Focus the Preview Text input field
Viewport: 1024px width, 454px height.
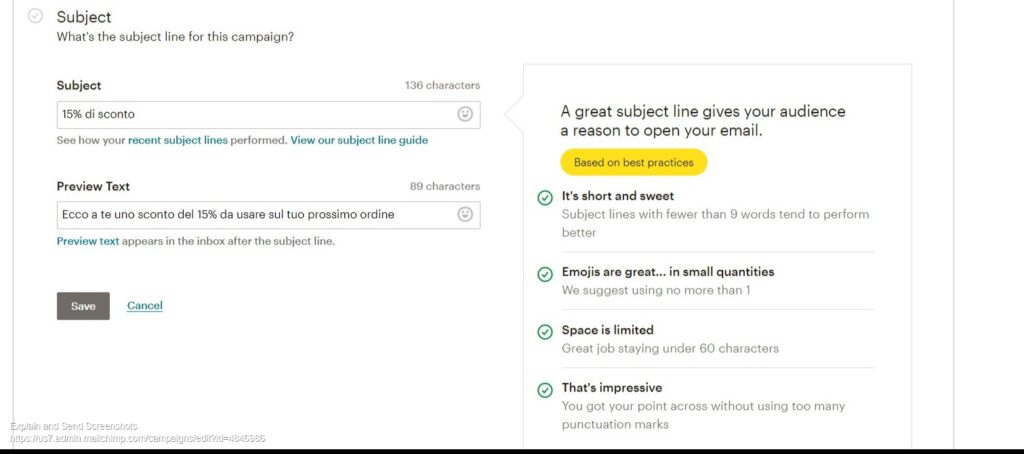(255, 214)
